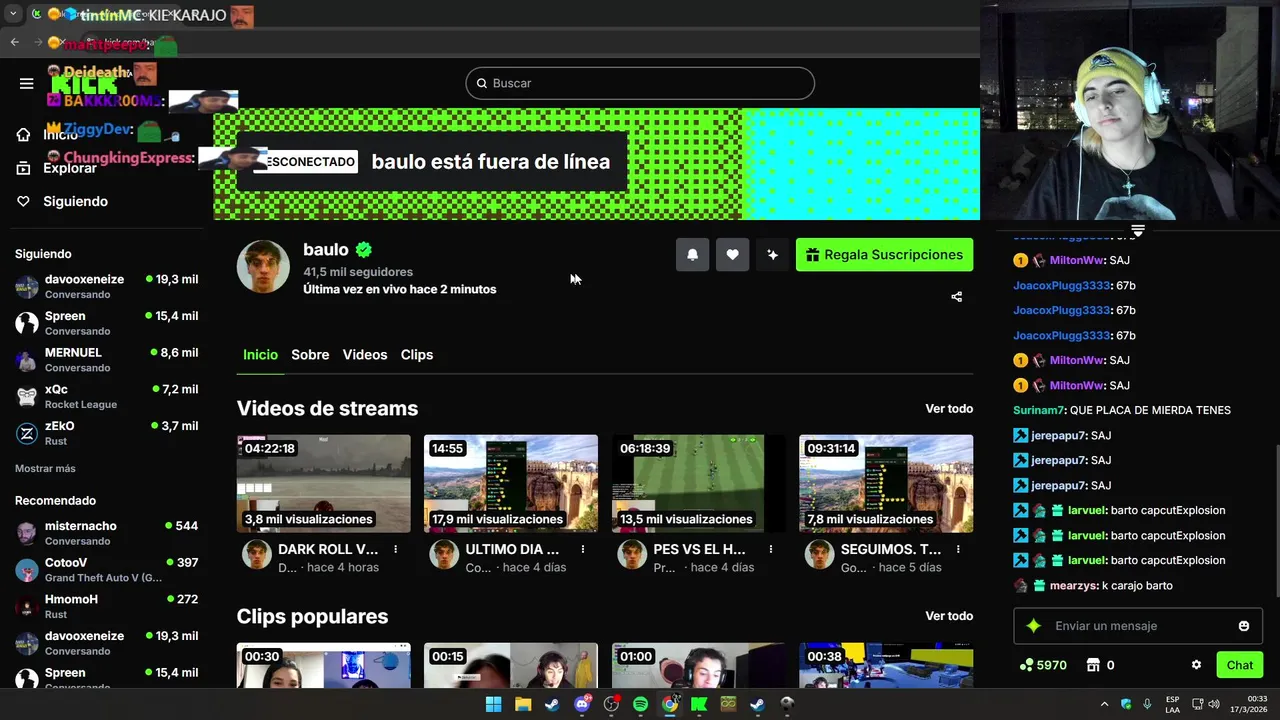
Task: Click the Buscar search field
Action: coord(640,83)
